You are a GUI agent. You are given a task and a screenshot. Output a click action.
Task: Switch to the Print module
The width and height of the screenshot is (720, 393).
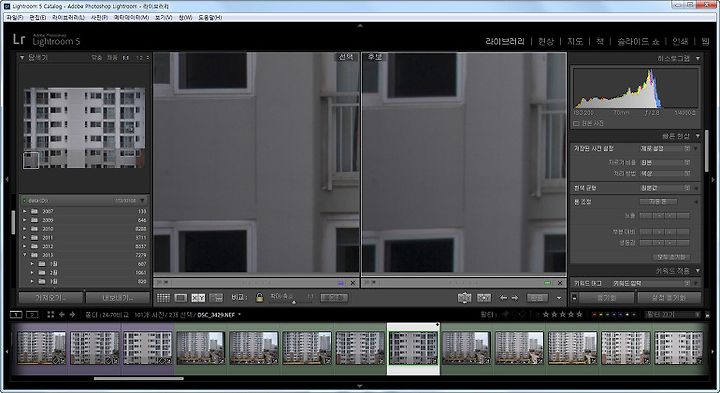coord(680,41)
